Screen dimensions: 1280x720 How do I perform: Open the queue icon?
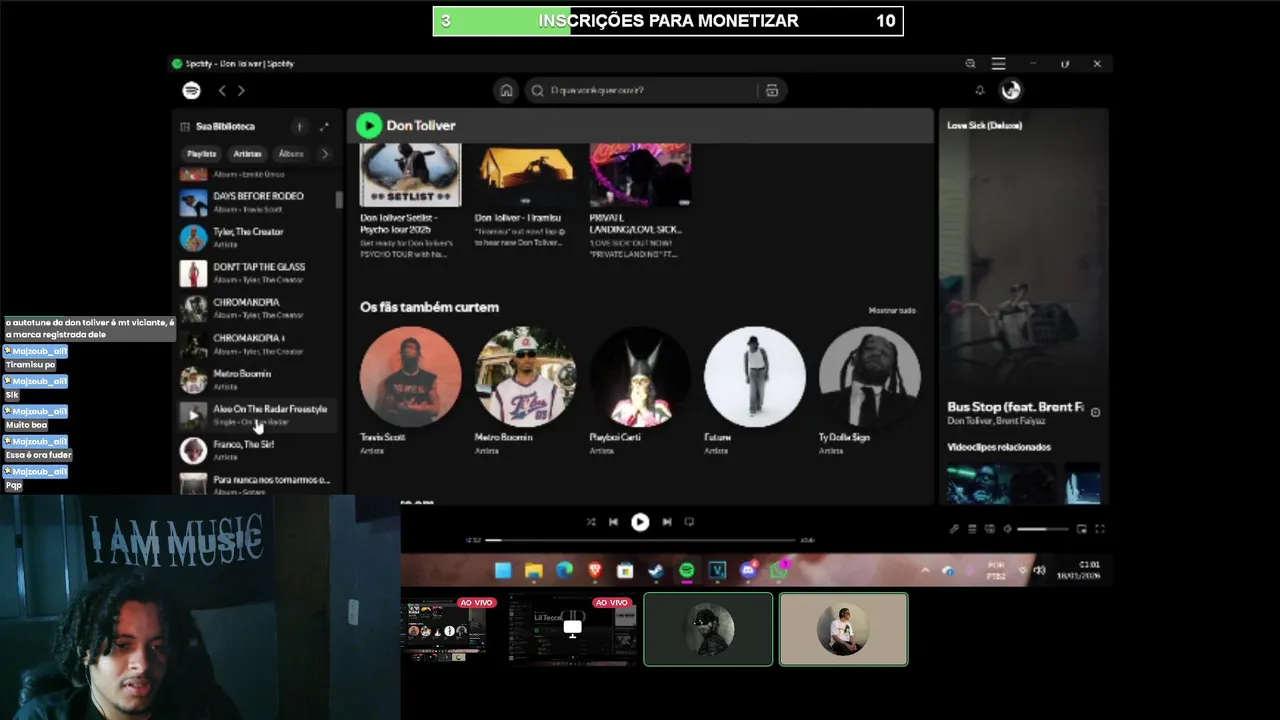tap(972, 529)
